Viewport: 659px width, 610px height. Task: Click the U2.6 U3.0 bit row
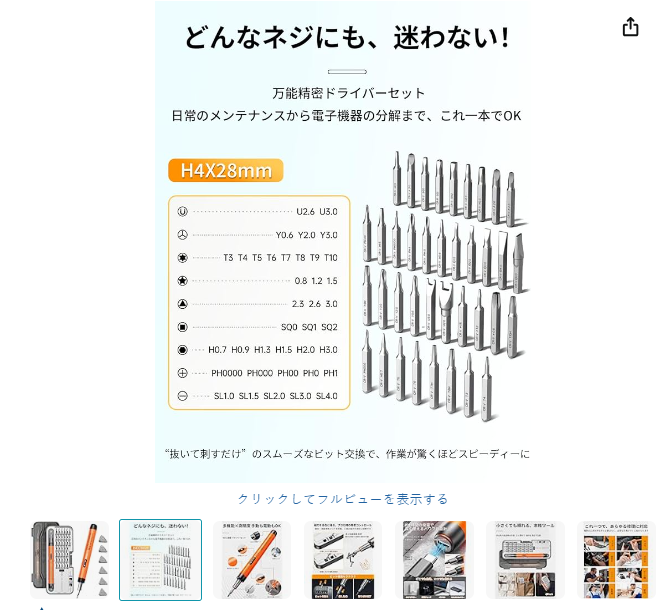pos(258,211)
